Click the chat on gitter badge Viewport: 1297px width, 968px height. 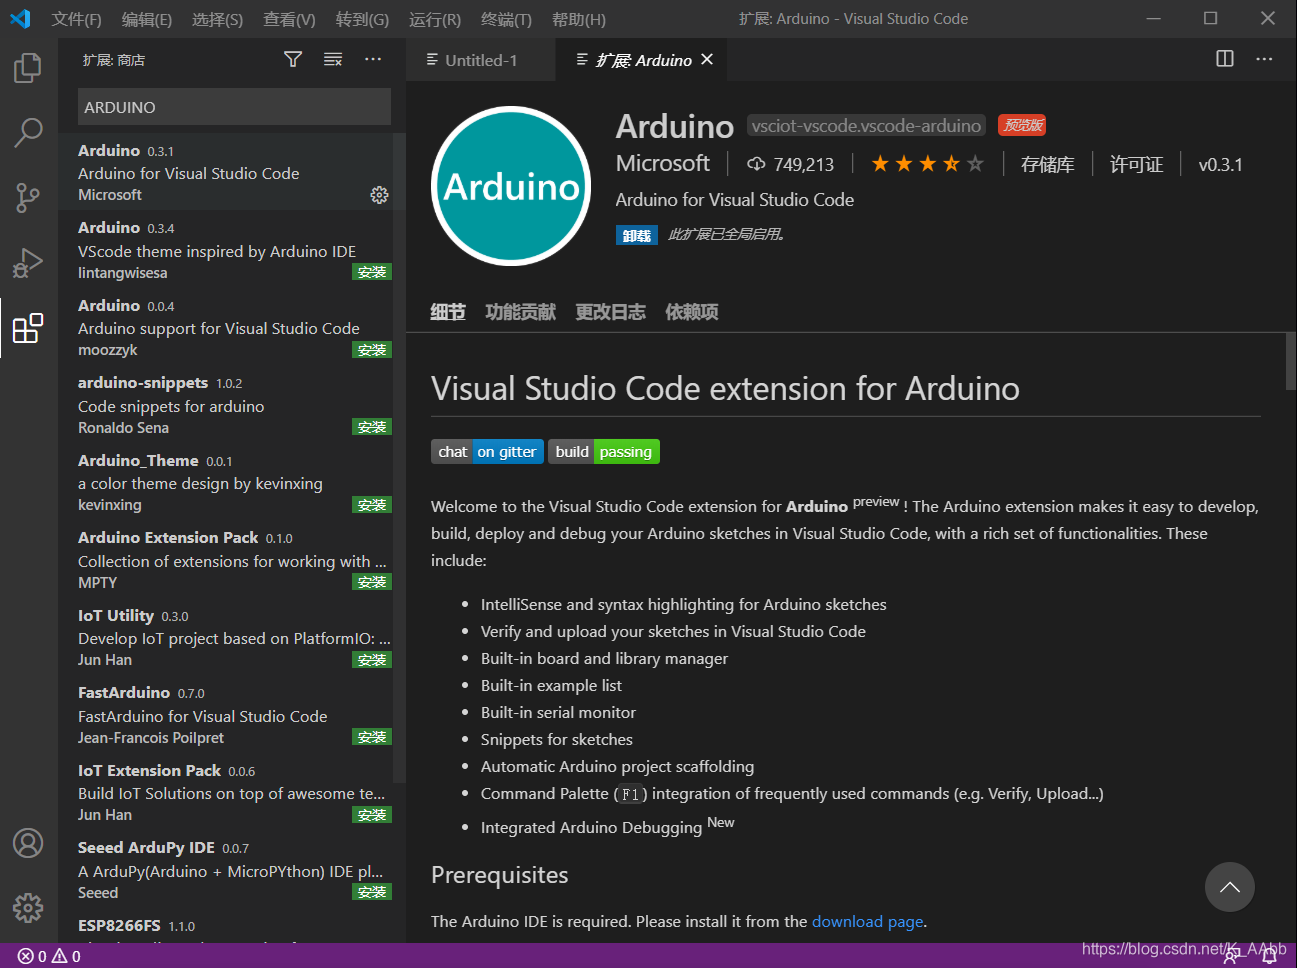(x=487, y=452)
